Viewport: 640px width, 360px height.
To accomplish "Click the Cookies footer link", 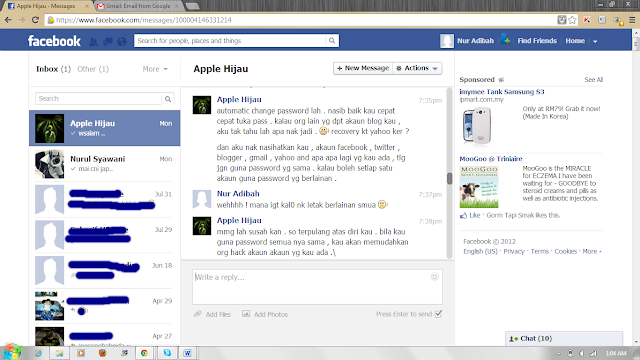I will (x=565, y=251).
